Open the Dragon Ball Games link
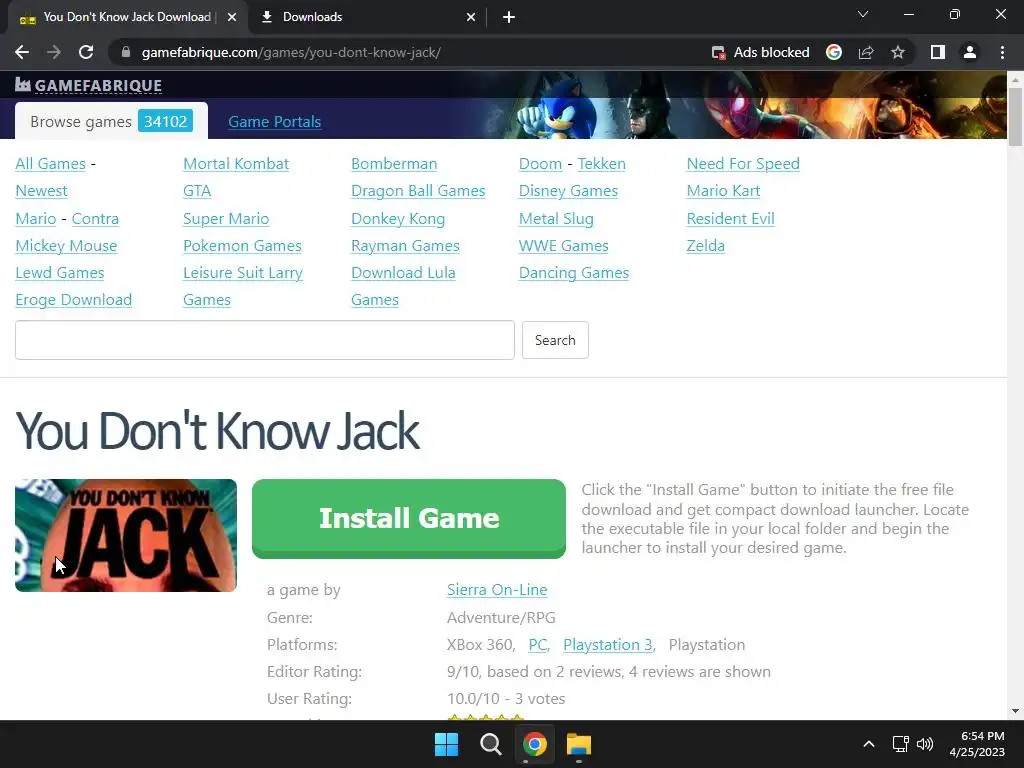This screenshot has width=1024, height=768. click(x=418, y=191)
